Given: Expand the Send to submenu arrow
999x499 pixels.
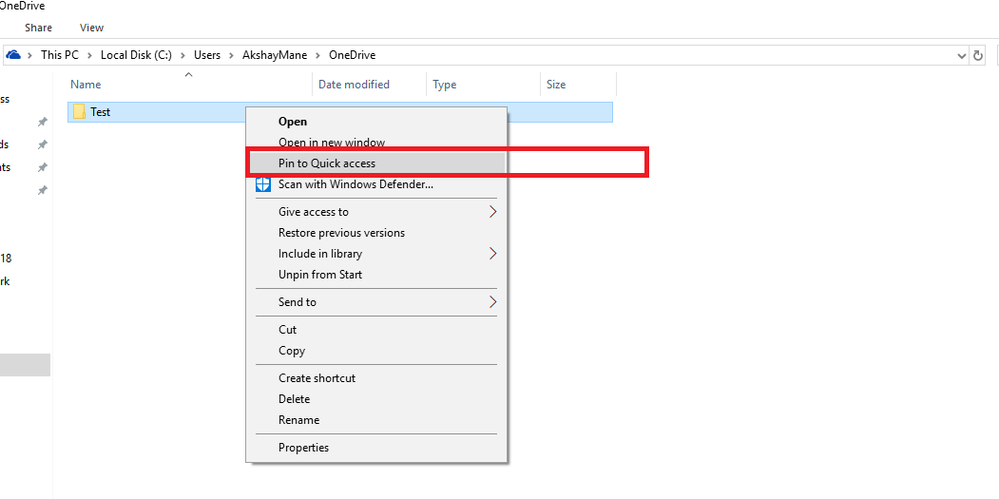Looking at the screenshot, I should pos(493,302).
